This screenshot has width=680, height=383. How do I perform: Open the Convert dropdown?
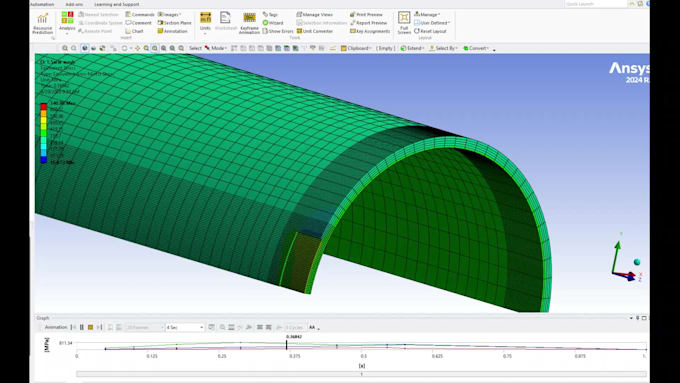(476, 48)
